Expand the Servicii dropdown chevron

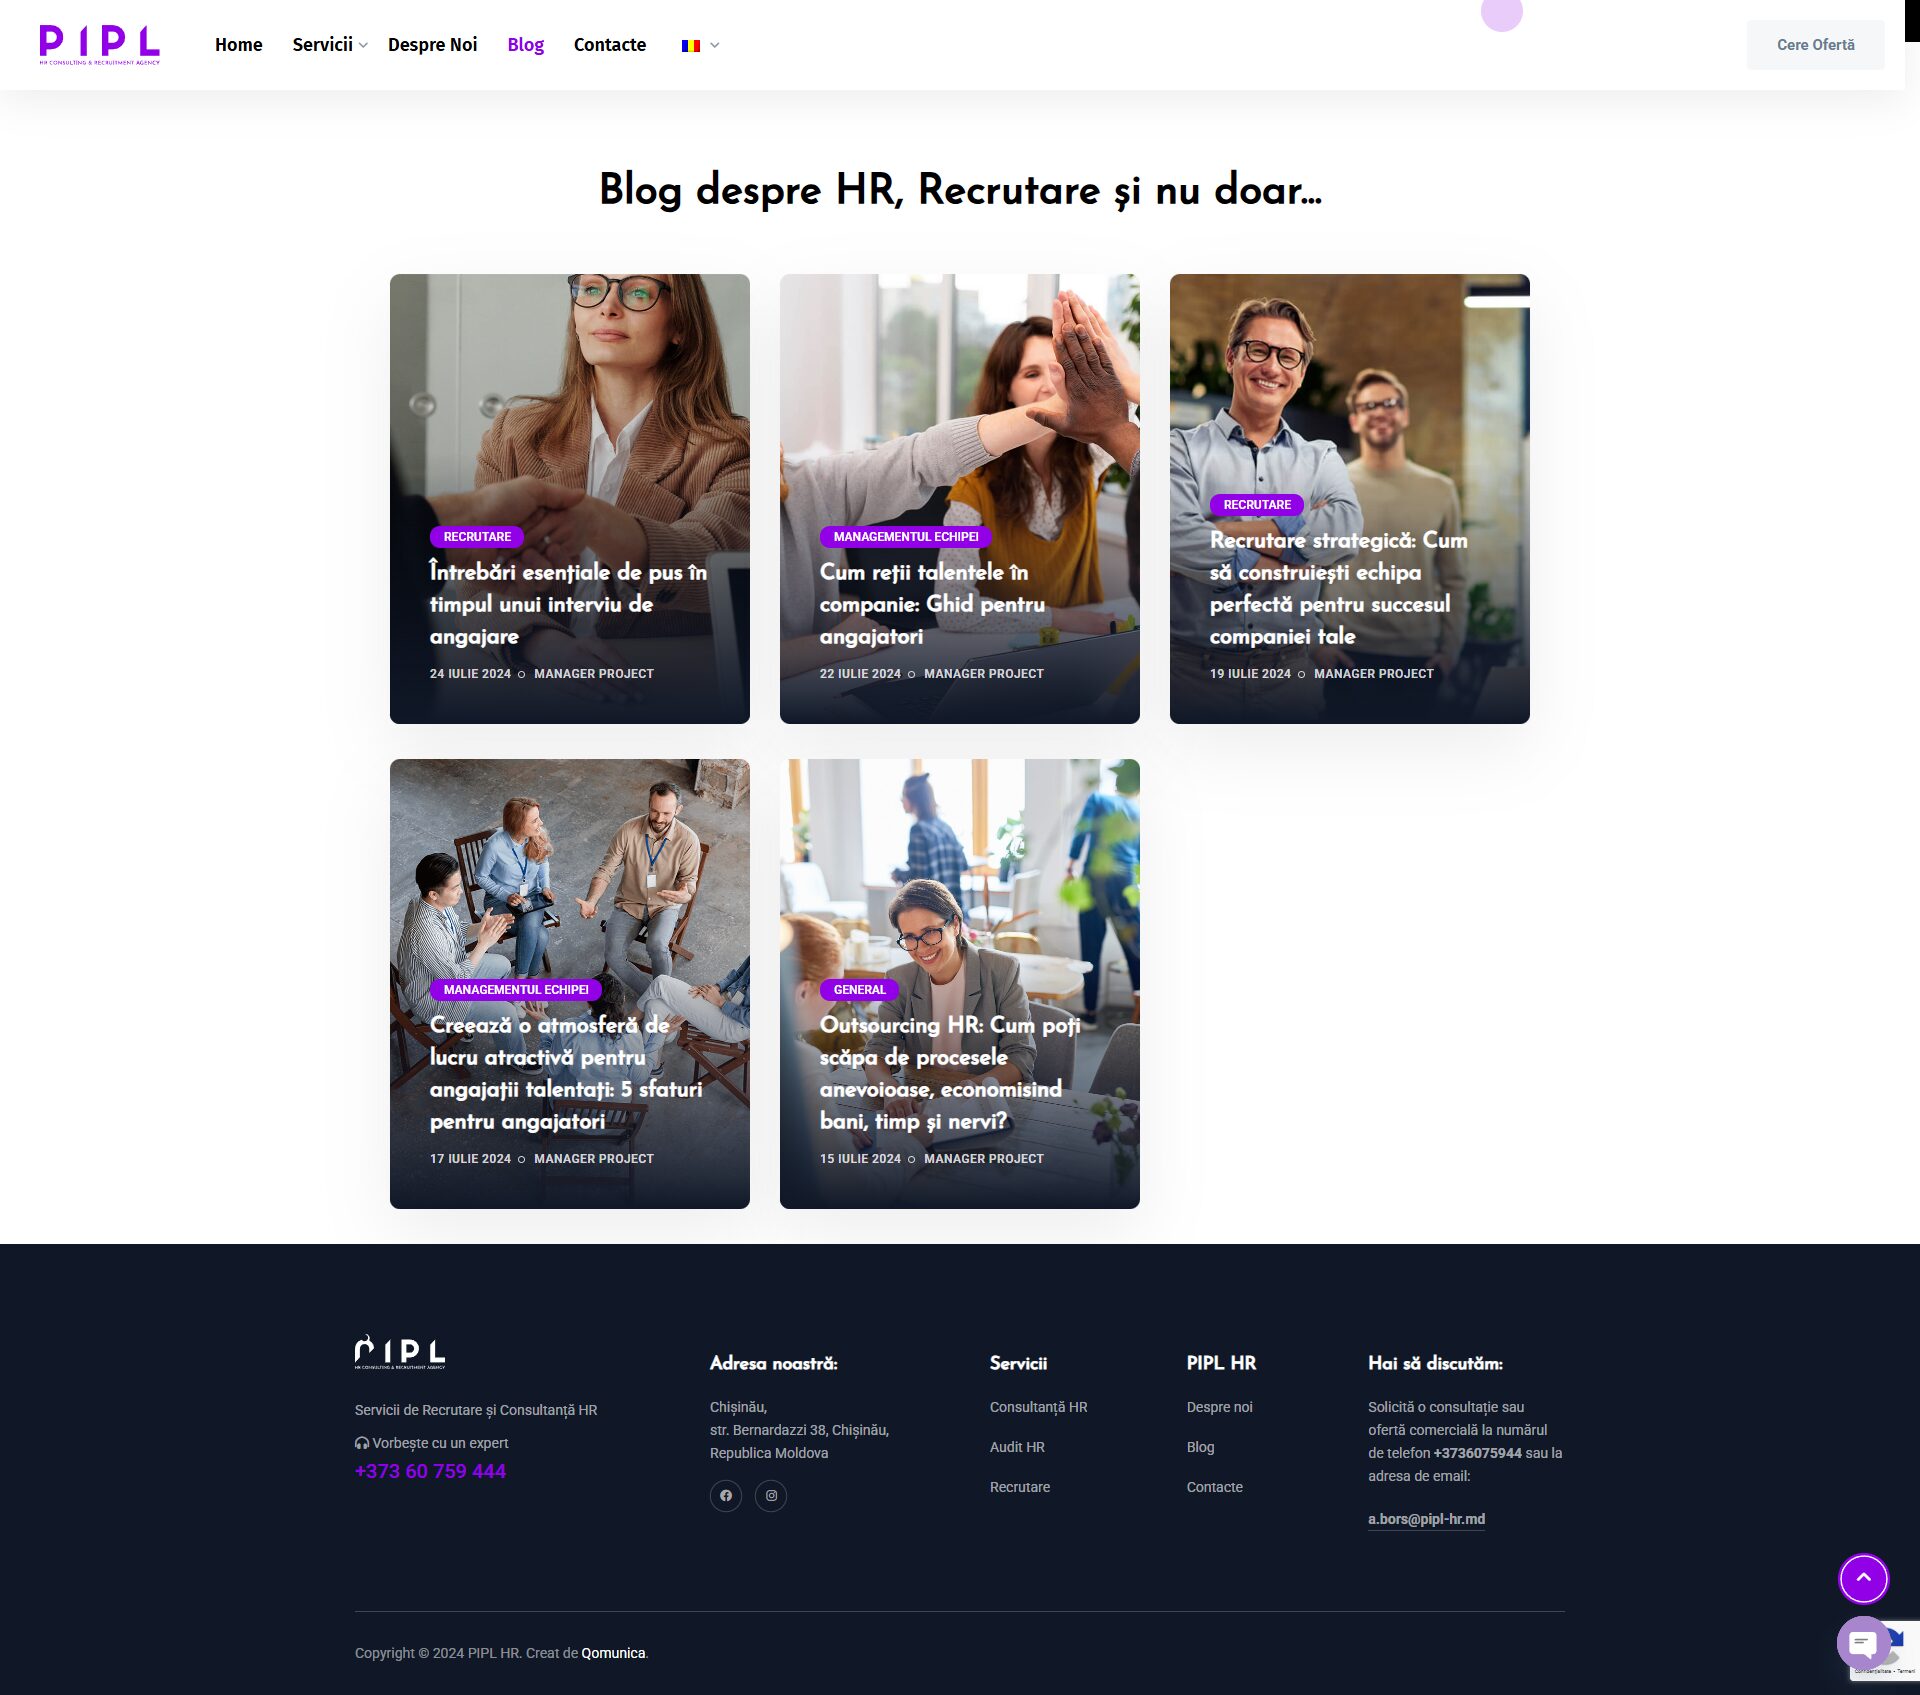pyautogui.click(x=363, y=45)
